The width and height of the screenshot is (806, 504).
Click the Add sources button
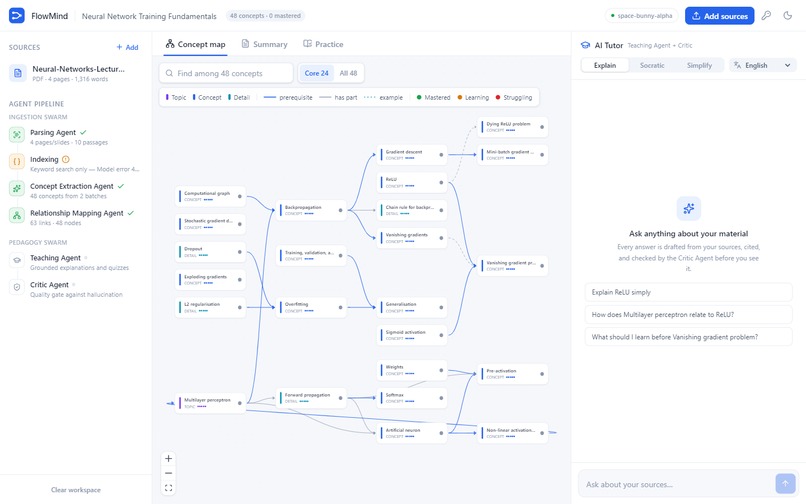[x=719, y=16]
